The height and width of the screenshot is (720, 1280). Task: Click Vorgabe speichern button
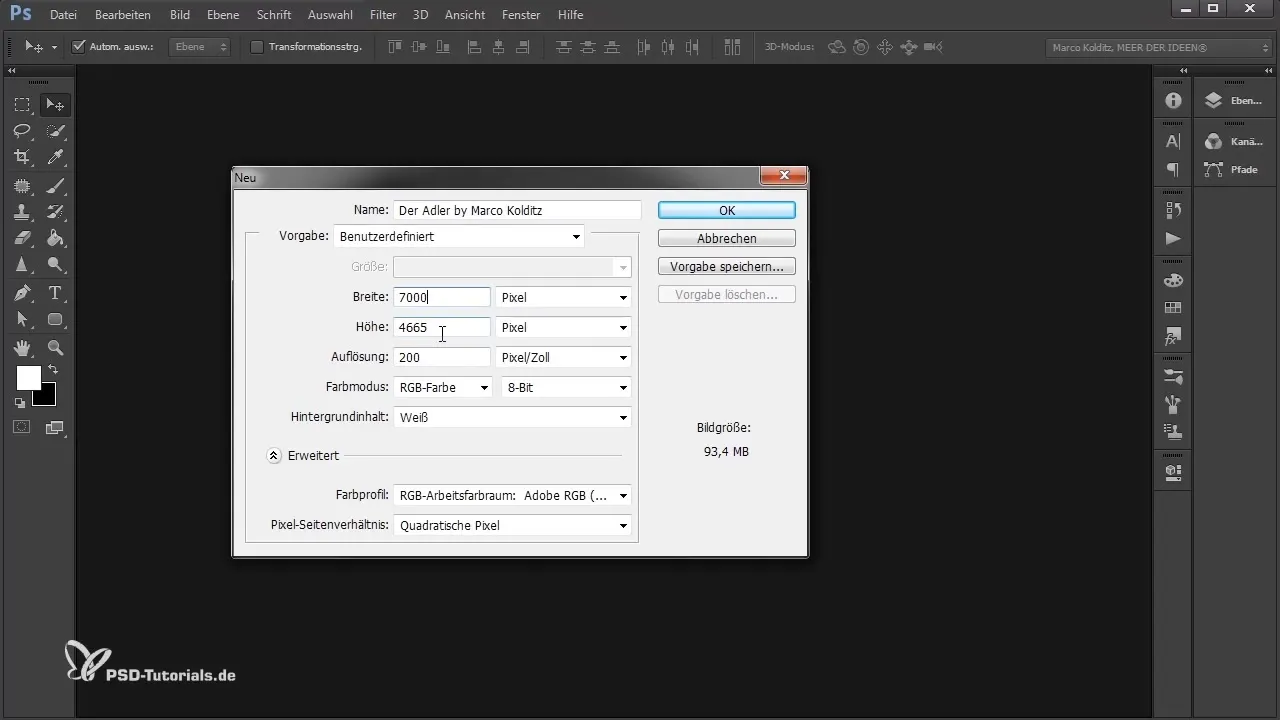[x=727, y=266]
